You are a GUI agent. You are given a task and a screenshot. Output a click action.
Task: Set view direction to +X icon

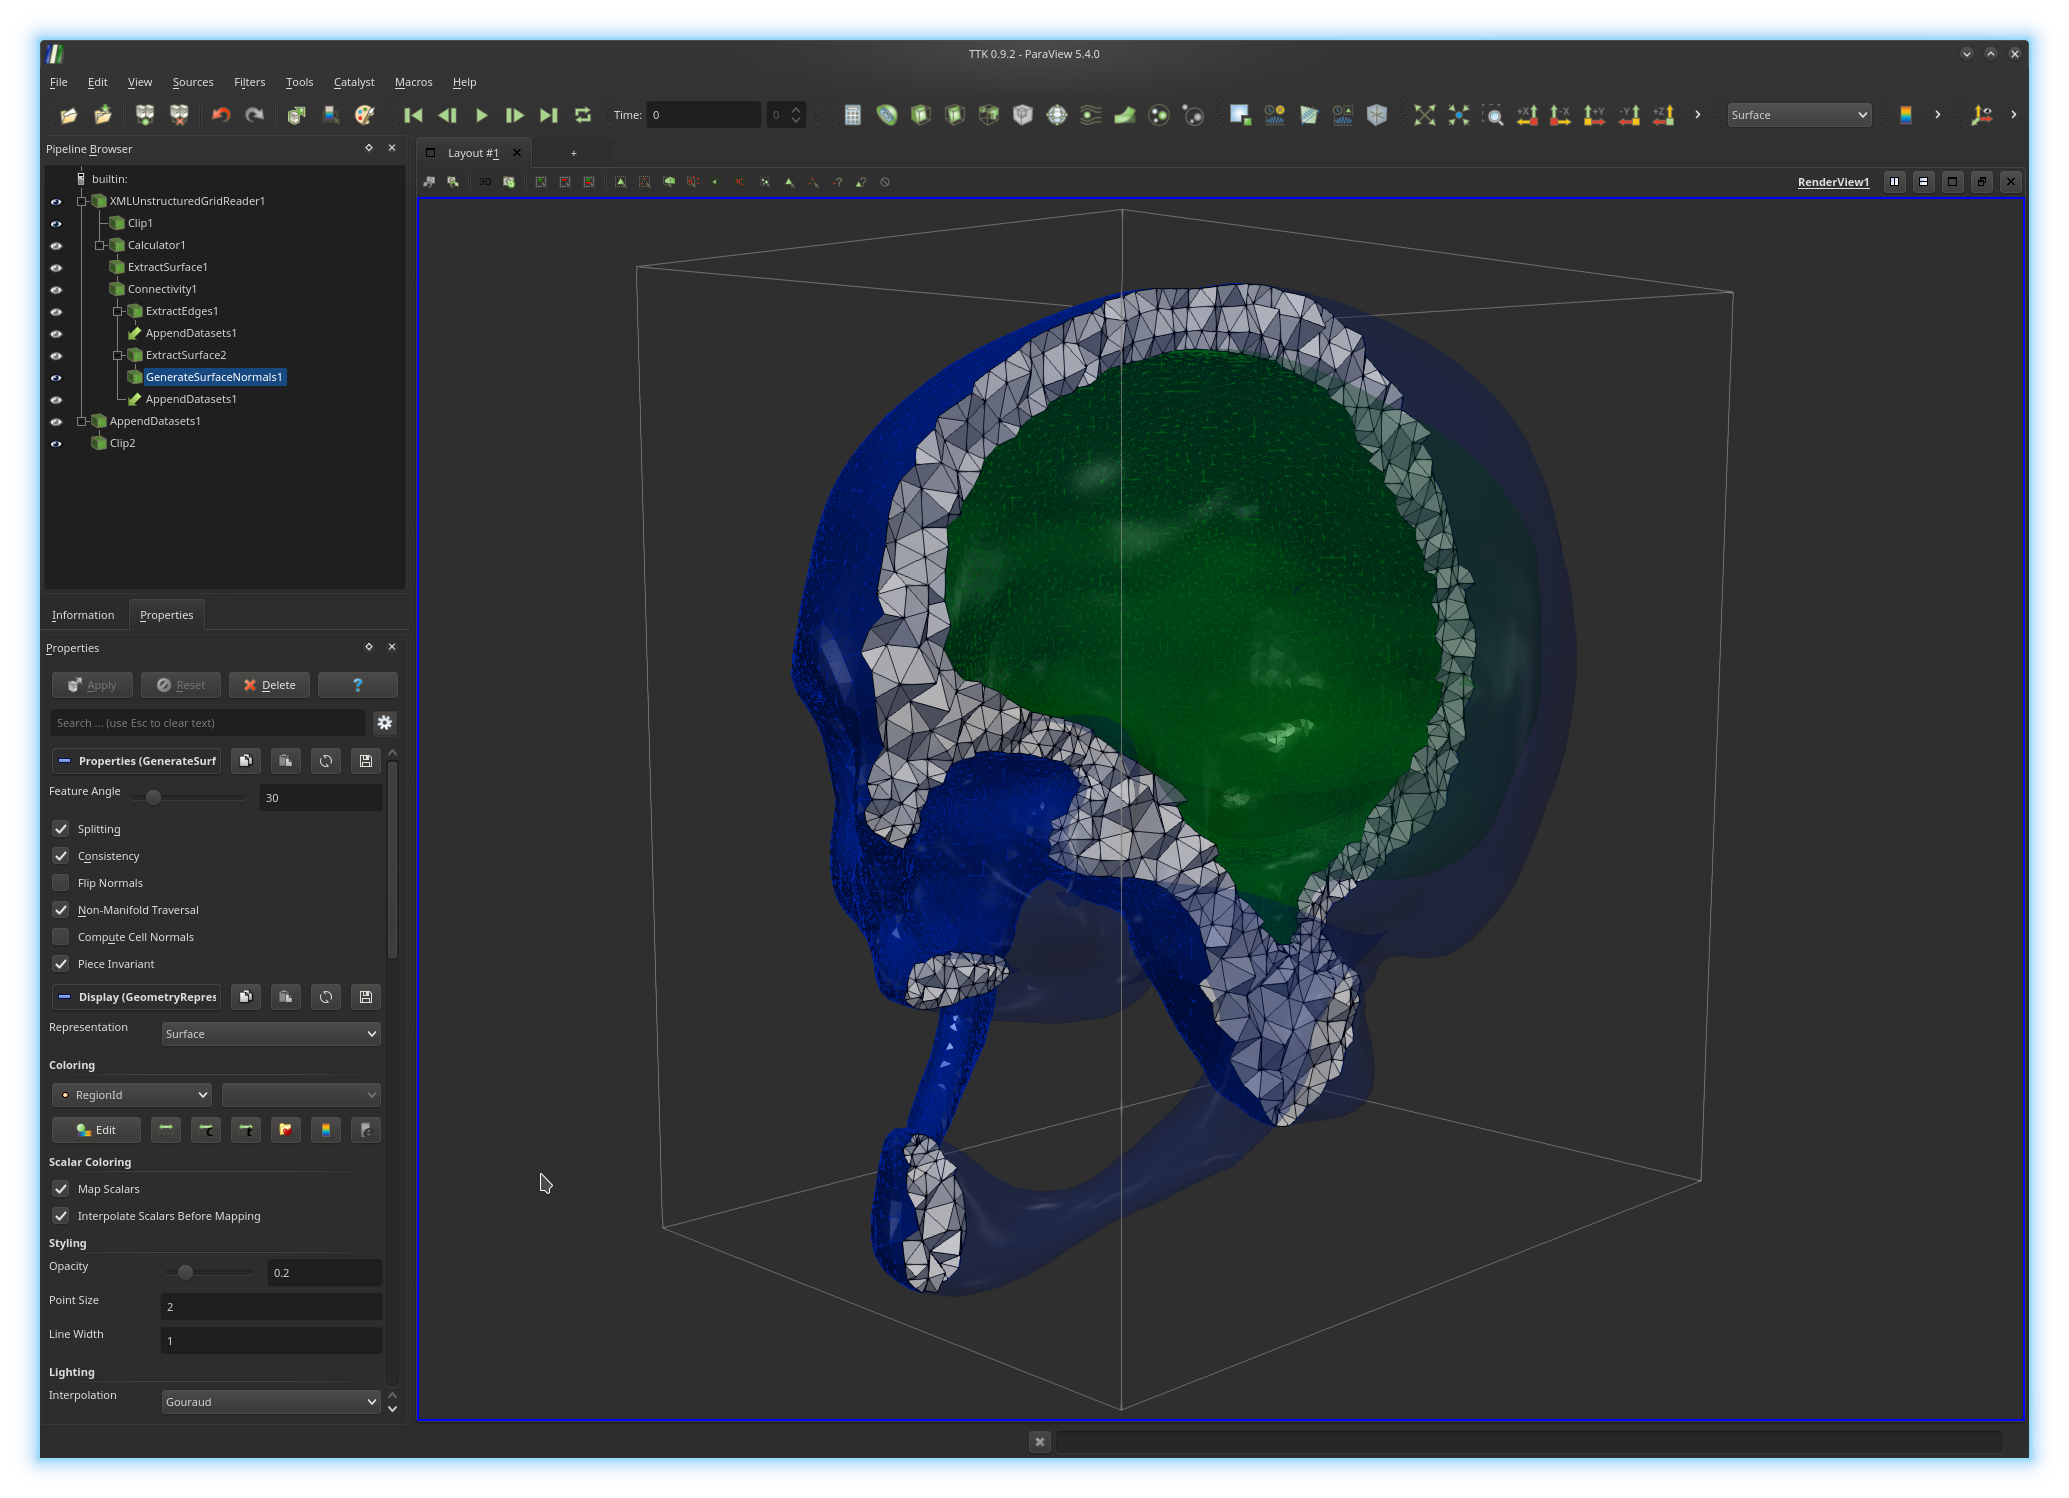(x=1527, y=115)
